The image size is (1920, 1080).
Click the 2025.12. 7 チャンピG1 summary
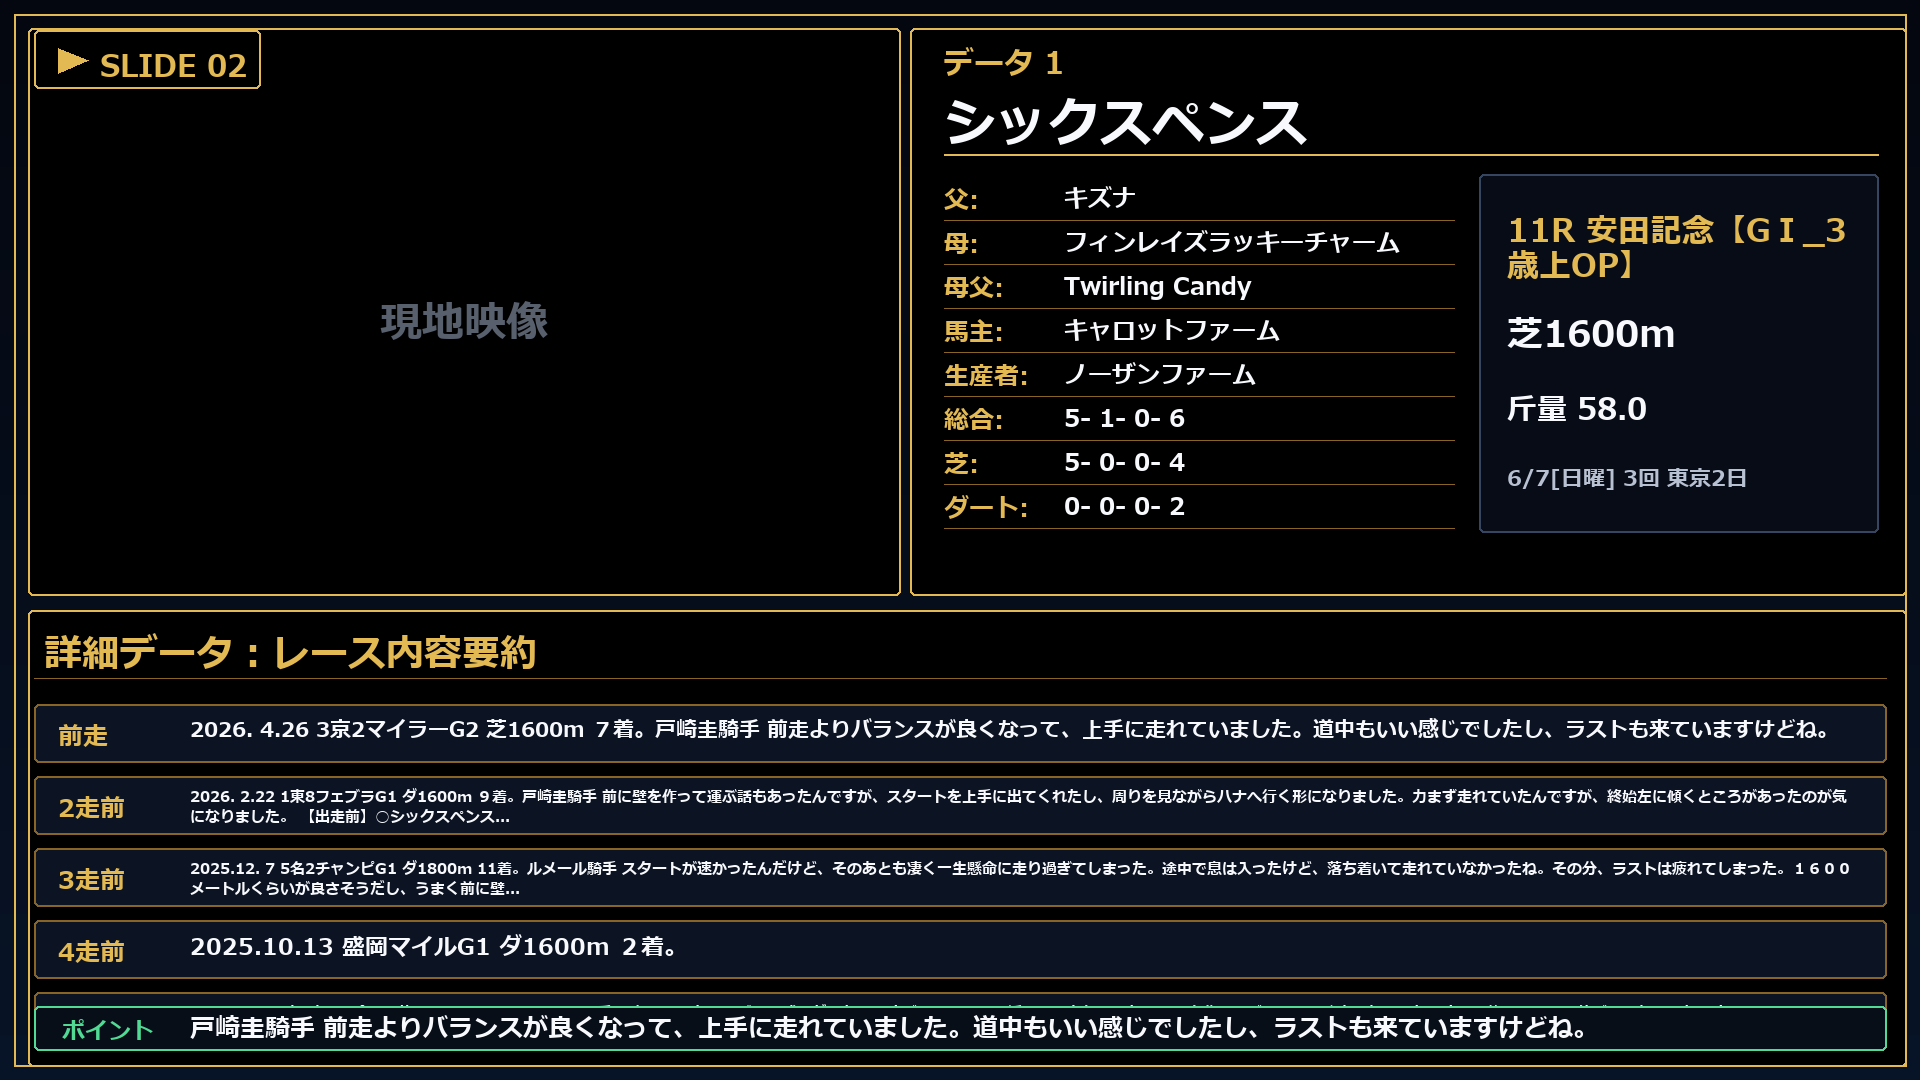(x=1019, y=878)
